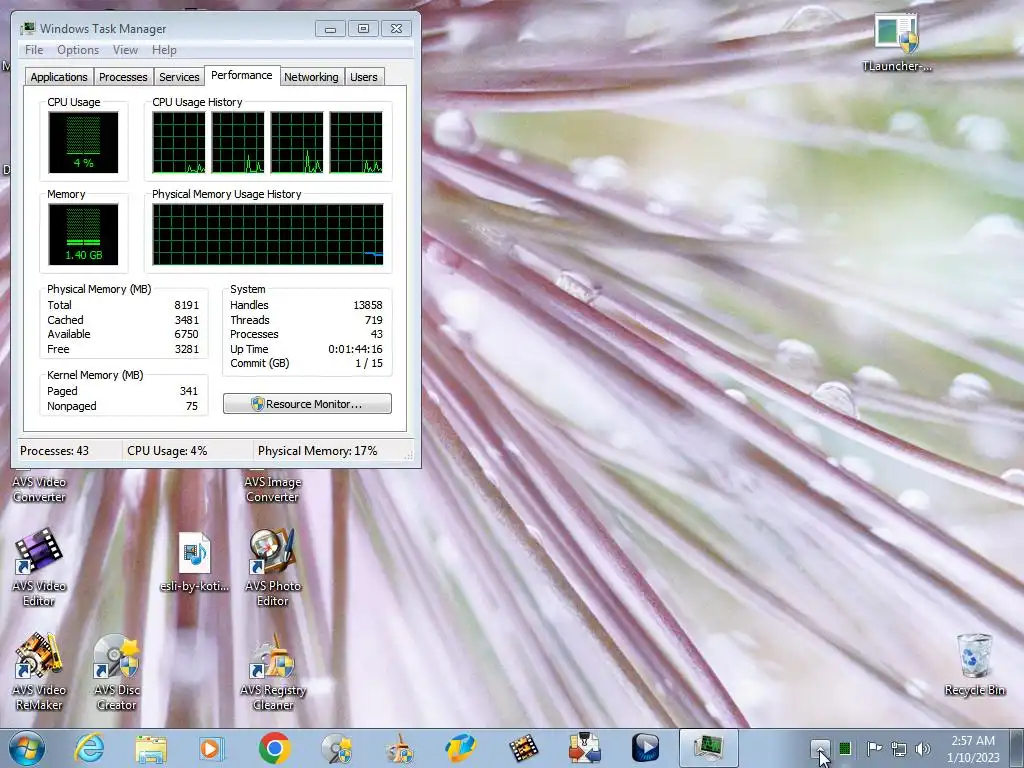1024x768 pixels.
Task: Select the Total physical memory value 8191
Action: [186, 305]
